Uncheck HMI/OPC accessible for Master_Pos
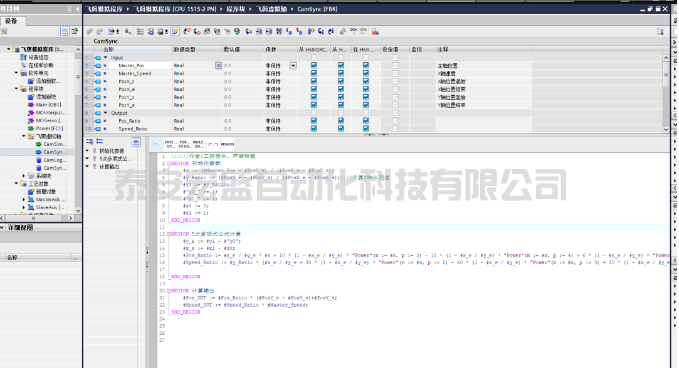679x371 pixels. coord(314,65)
